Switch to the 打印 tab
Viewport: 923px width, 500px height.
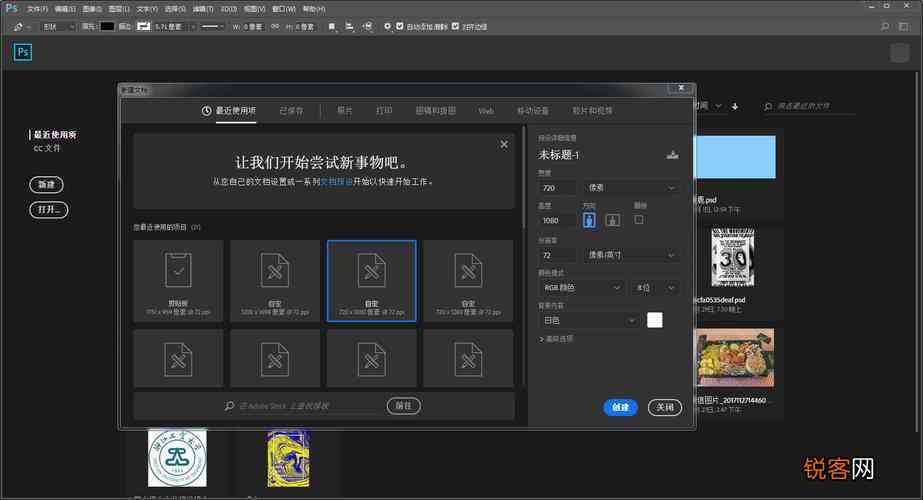click(384, 111)
